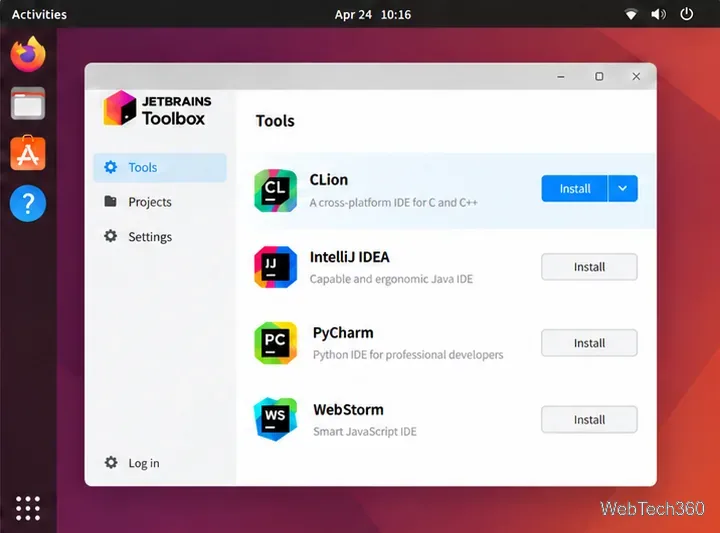
Task: Show Applications grid in the dock
Action: tap(28, 508)
